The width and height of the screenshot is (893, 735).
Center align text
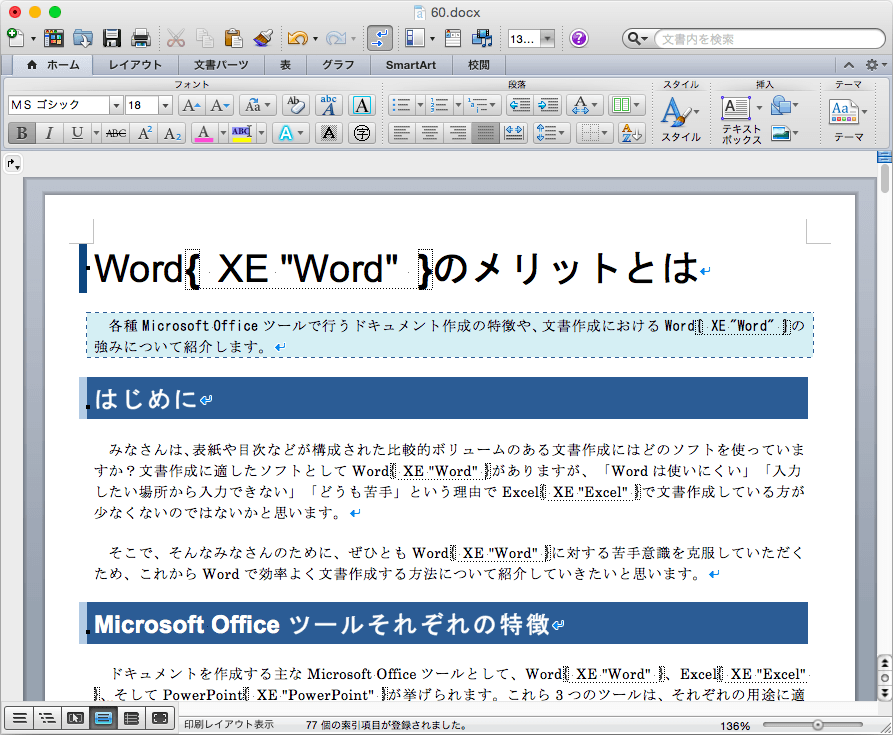tap(429, 133)
